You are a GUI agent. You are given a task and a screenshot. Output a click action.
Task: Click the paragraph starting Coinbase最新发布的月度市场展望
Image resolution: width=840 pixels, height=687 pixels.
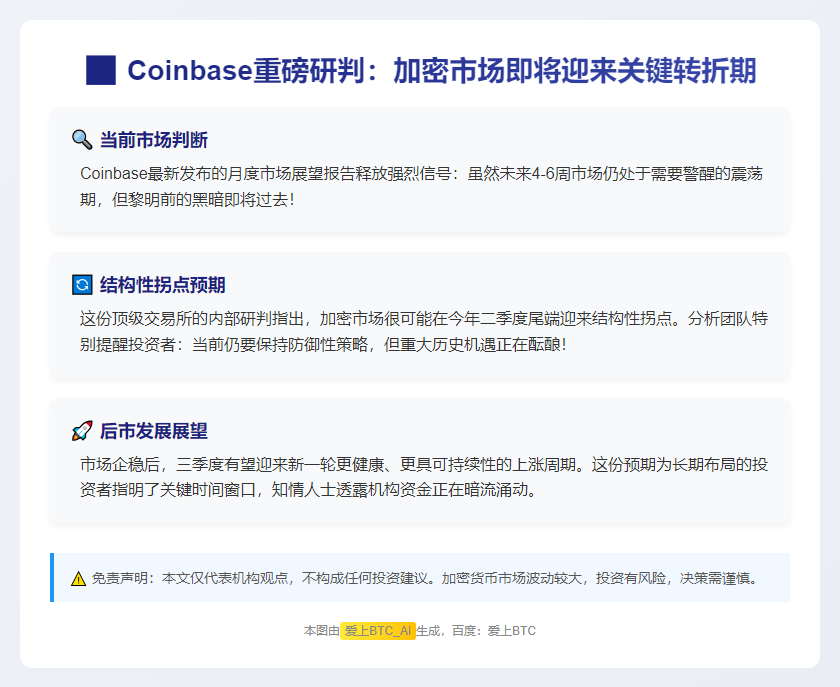pyautogui.click(x=421, y=186)
